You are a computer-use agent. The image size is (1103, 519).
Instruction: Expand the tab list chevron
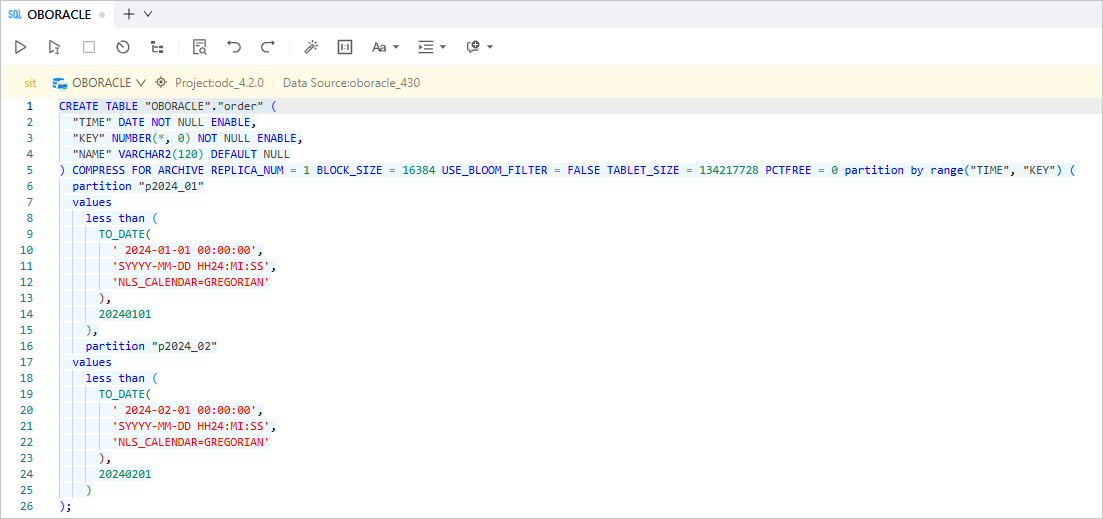(x=148, y=14)
